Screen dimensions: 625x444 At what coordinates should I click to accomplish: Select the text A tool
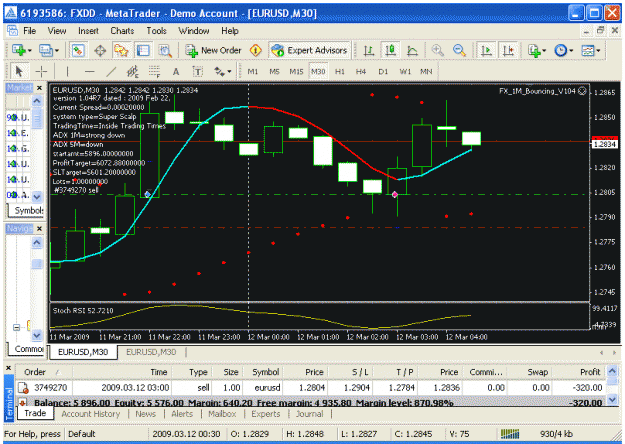pos(176,72)
